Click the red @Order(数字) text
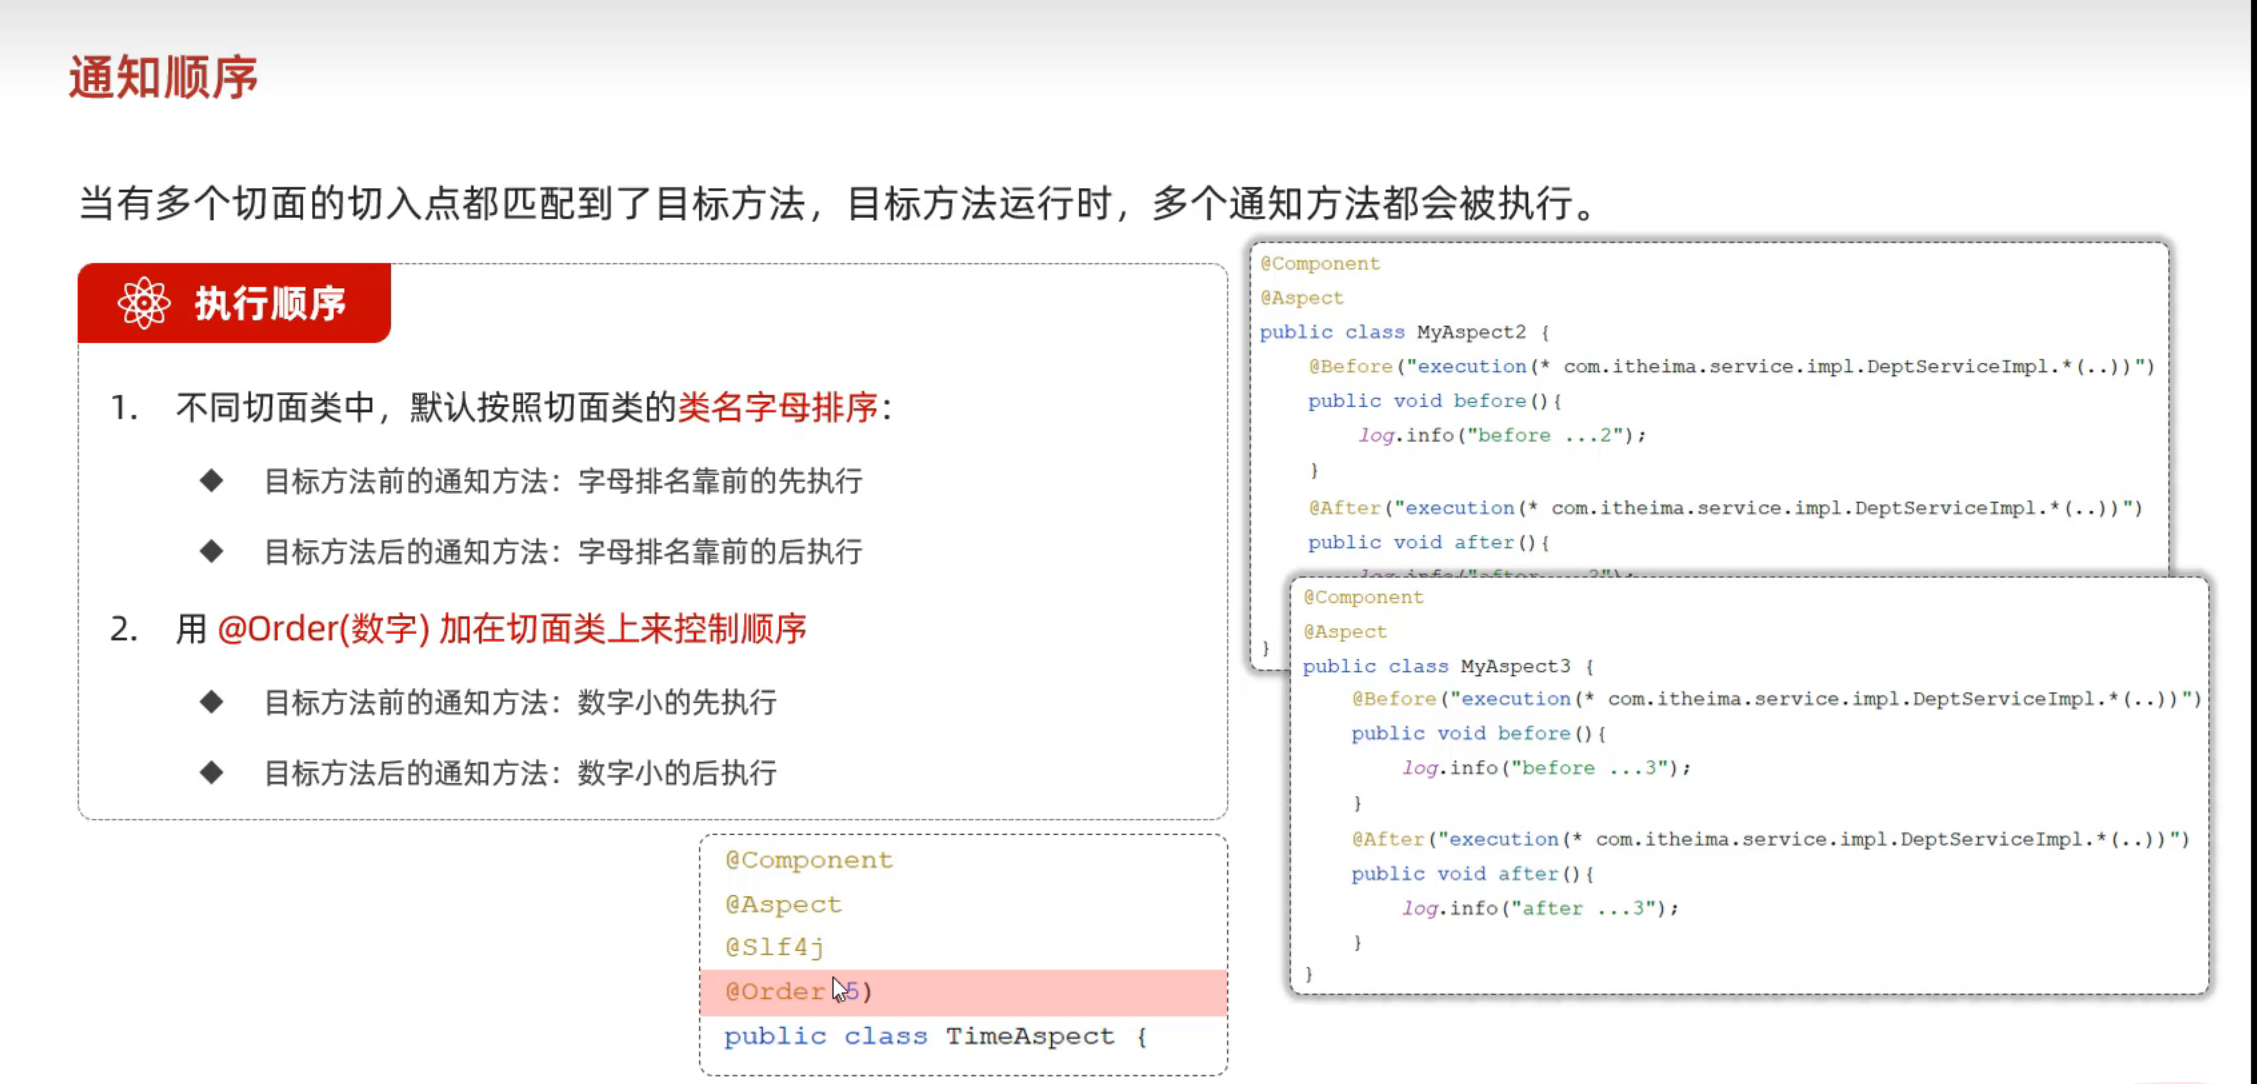The image size is (2257, 1084). [323, 629]
